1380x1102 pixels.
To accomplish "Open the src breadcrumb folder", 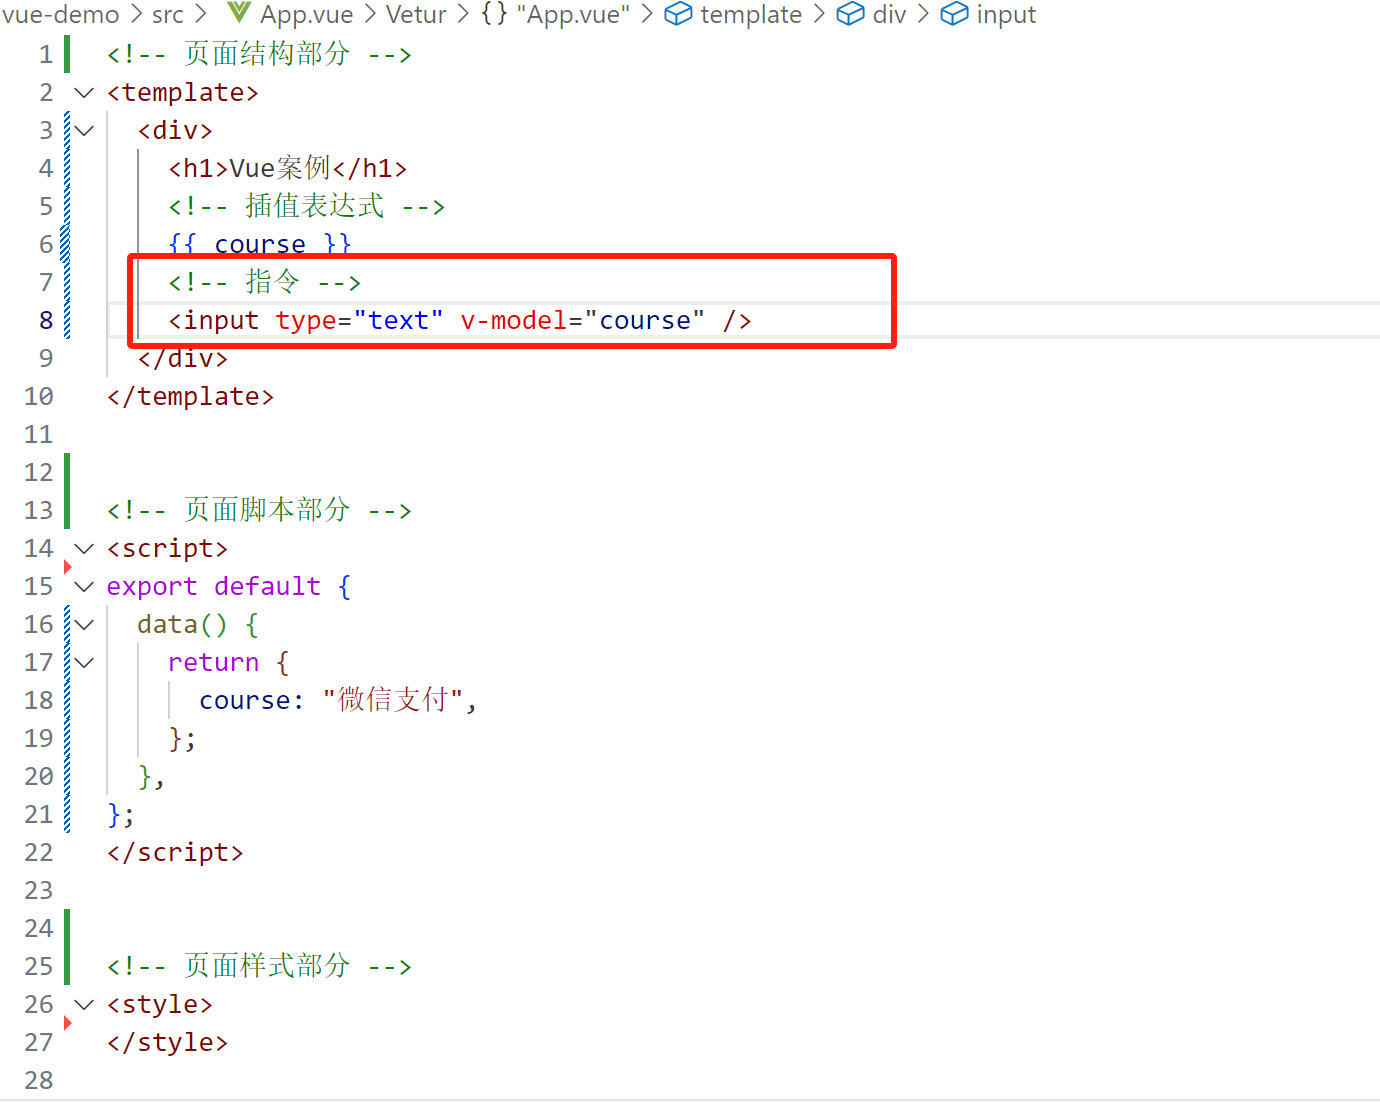I will 168,14.
